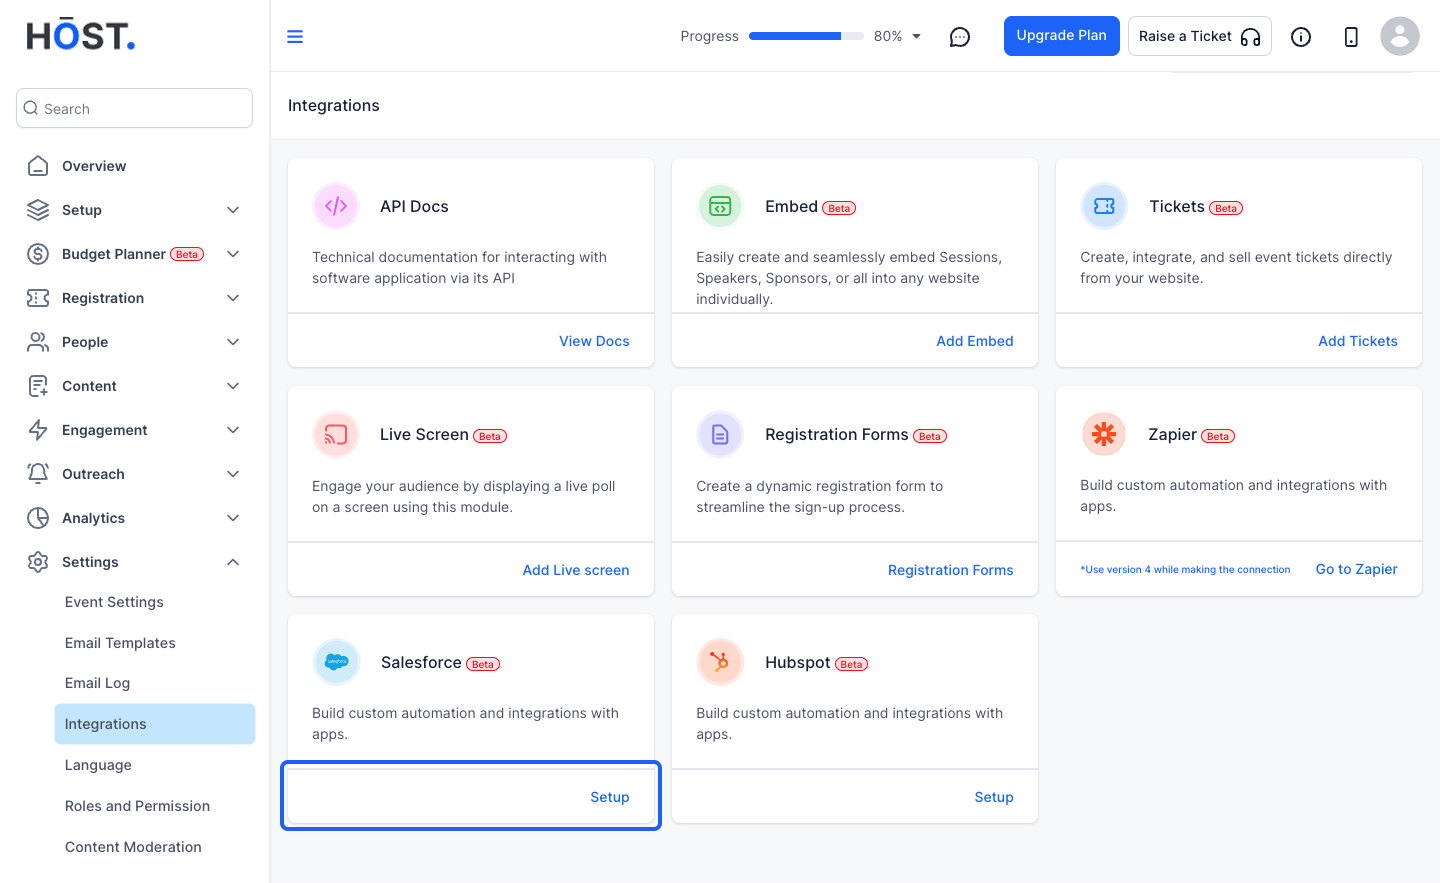Click the Upgrade Plan button
1440x883 pixels.
pyautogui.click(x=1062, y=36)
